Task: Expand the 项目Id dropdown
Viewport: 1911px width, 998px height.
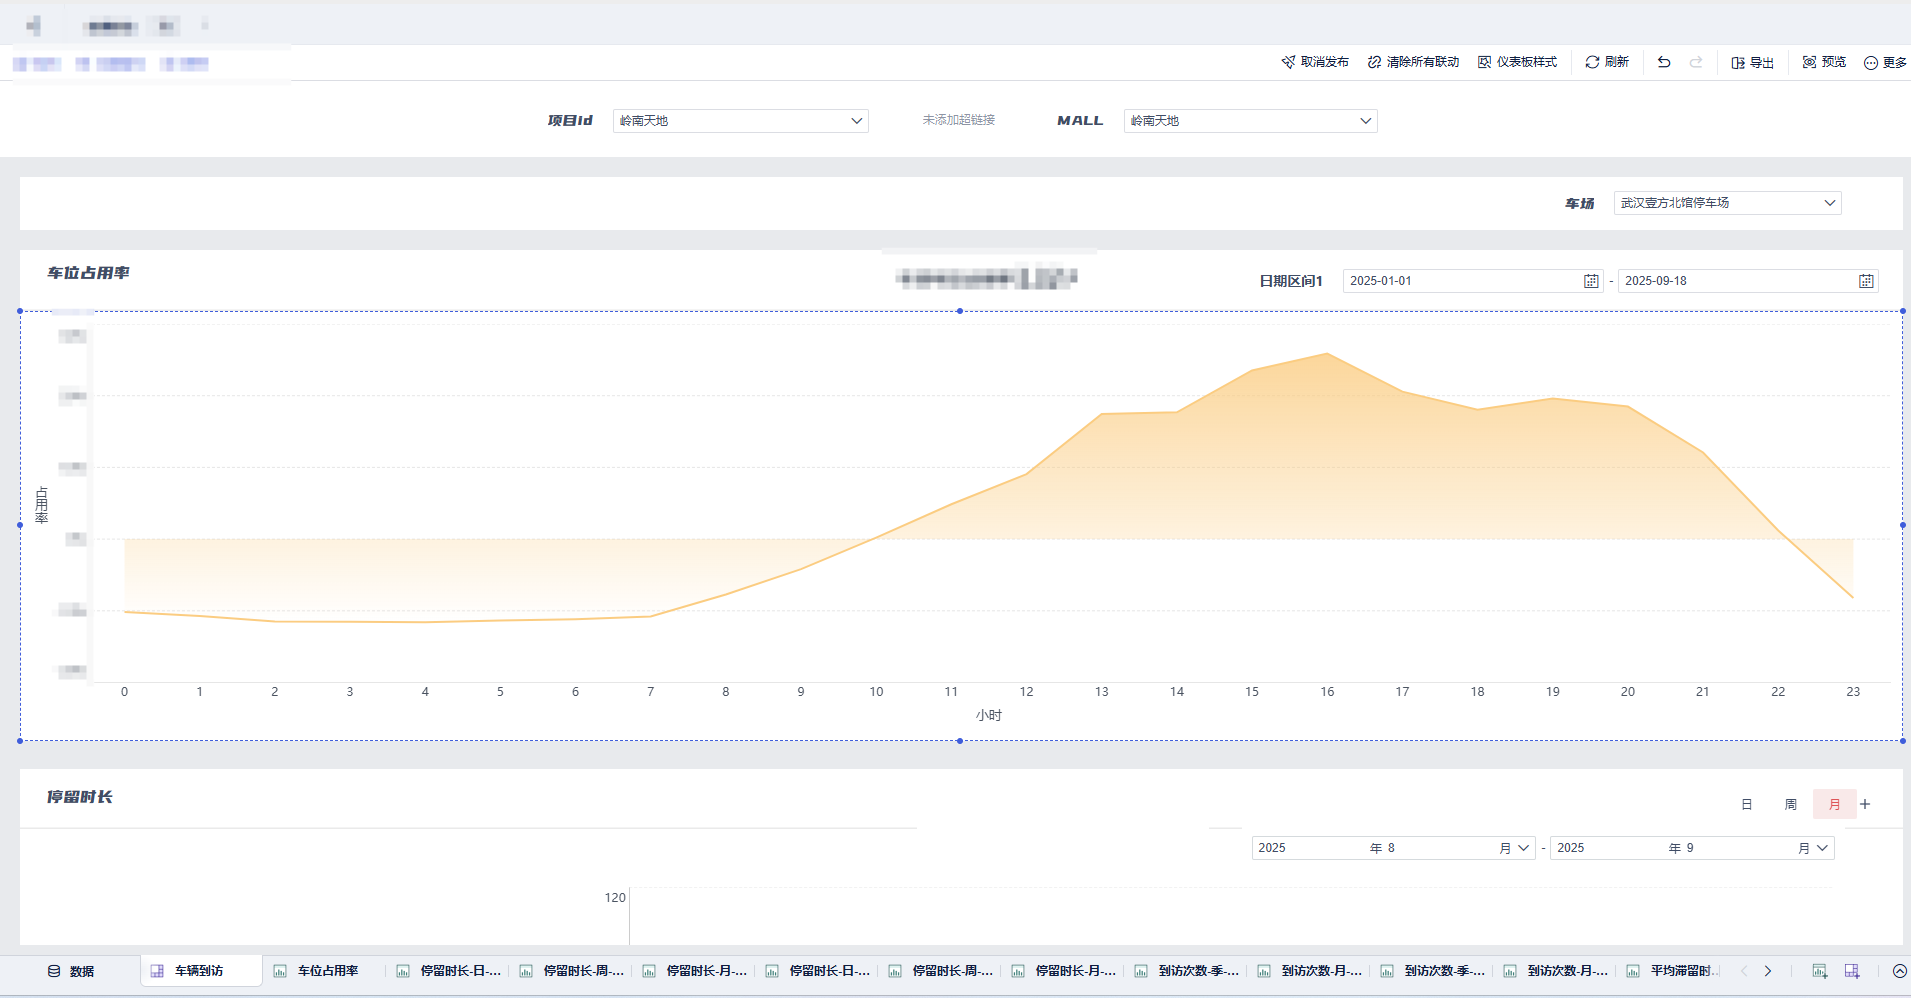Action: [740, 121]
